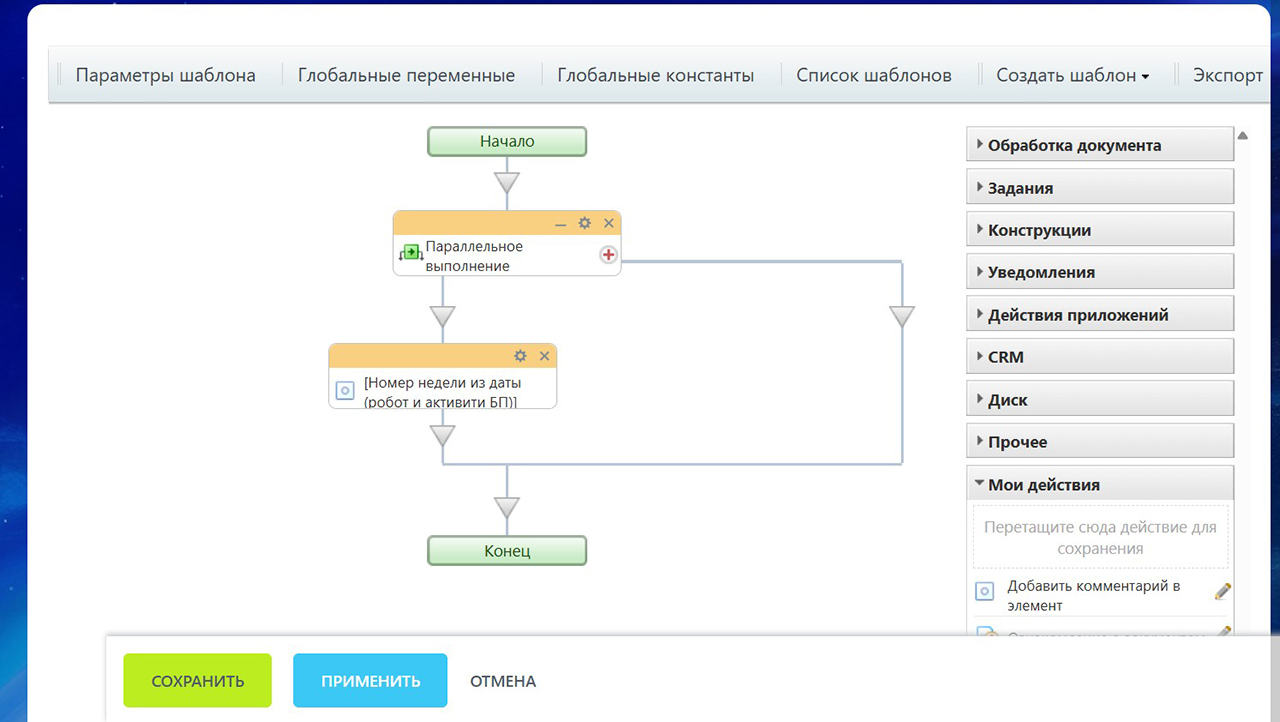Click the Номер недели из даты activity icon
The height and width of the screenshot is (722, 1280).
point(345,391)
